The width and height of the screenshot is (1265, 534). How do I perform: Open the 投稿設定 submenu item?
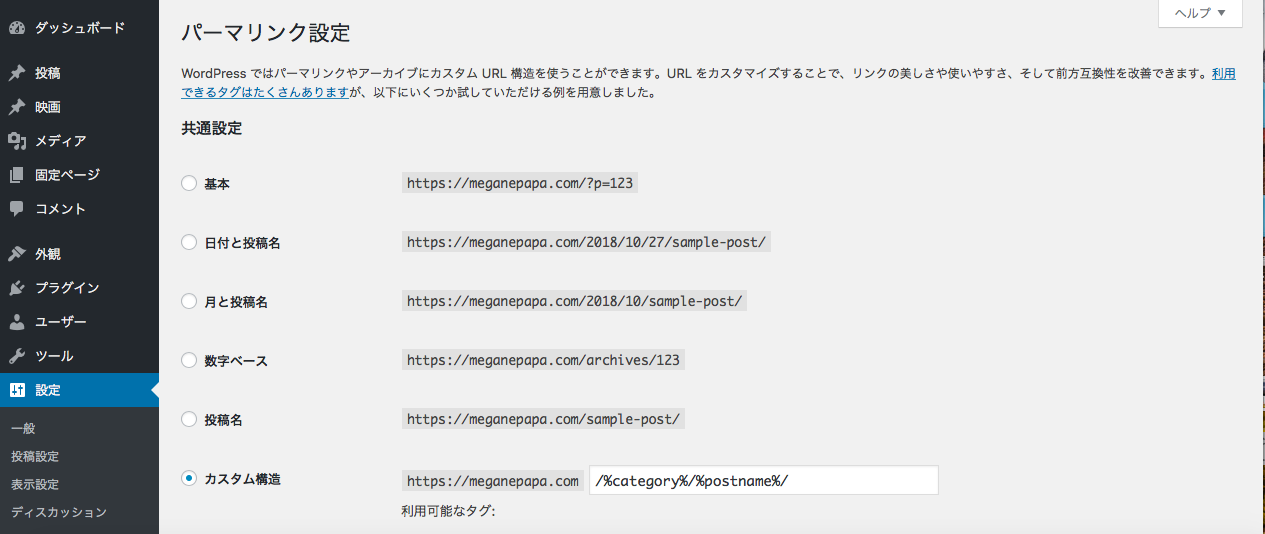tap(35, 456)
